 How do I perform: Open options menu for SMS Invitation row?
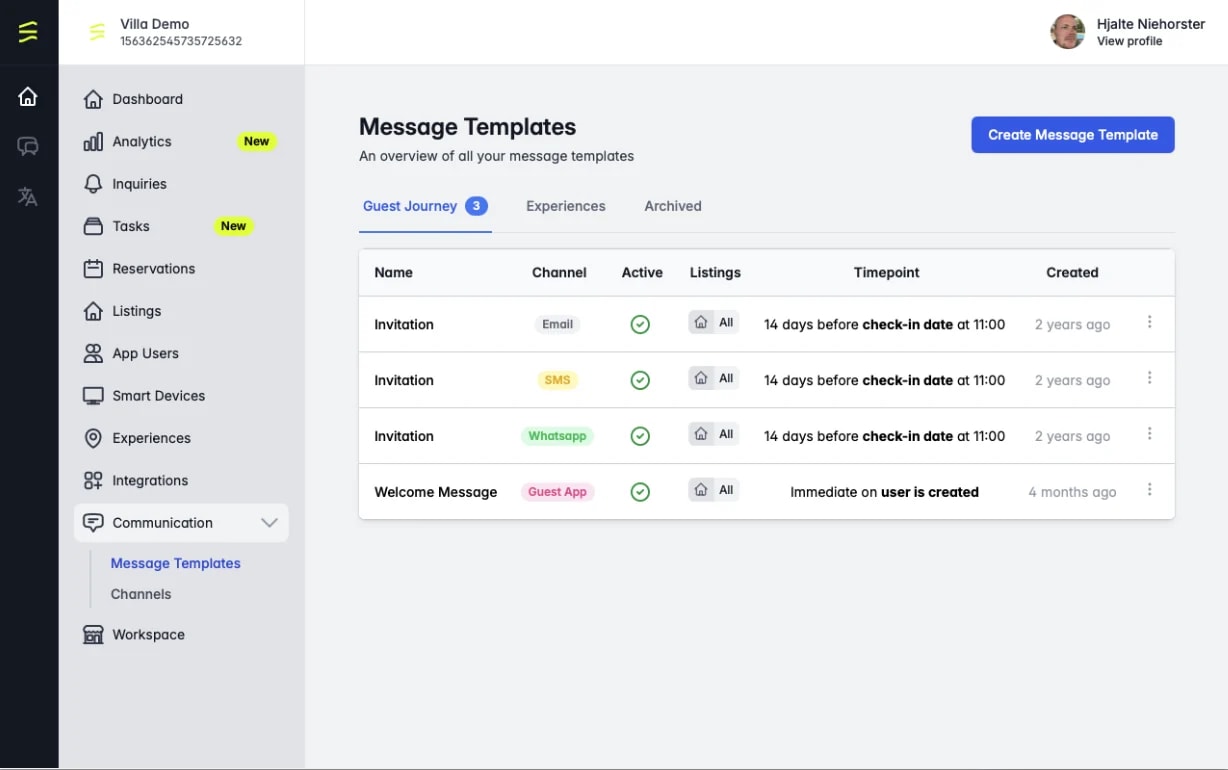point(1149,378)
